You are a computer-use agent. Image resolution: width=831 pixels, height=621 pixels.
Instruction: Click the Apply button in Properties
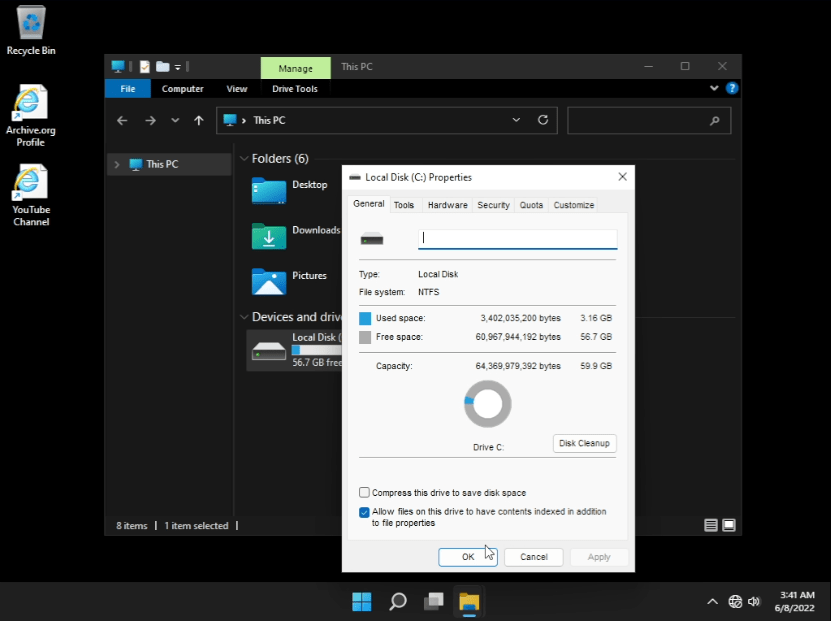pyautogui.click(x=599, y=557)
